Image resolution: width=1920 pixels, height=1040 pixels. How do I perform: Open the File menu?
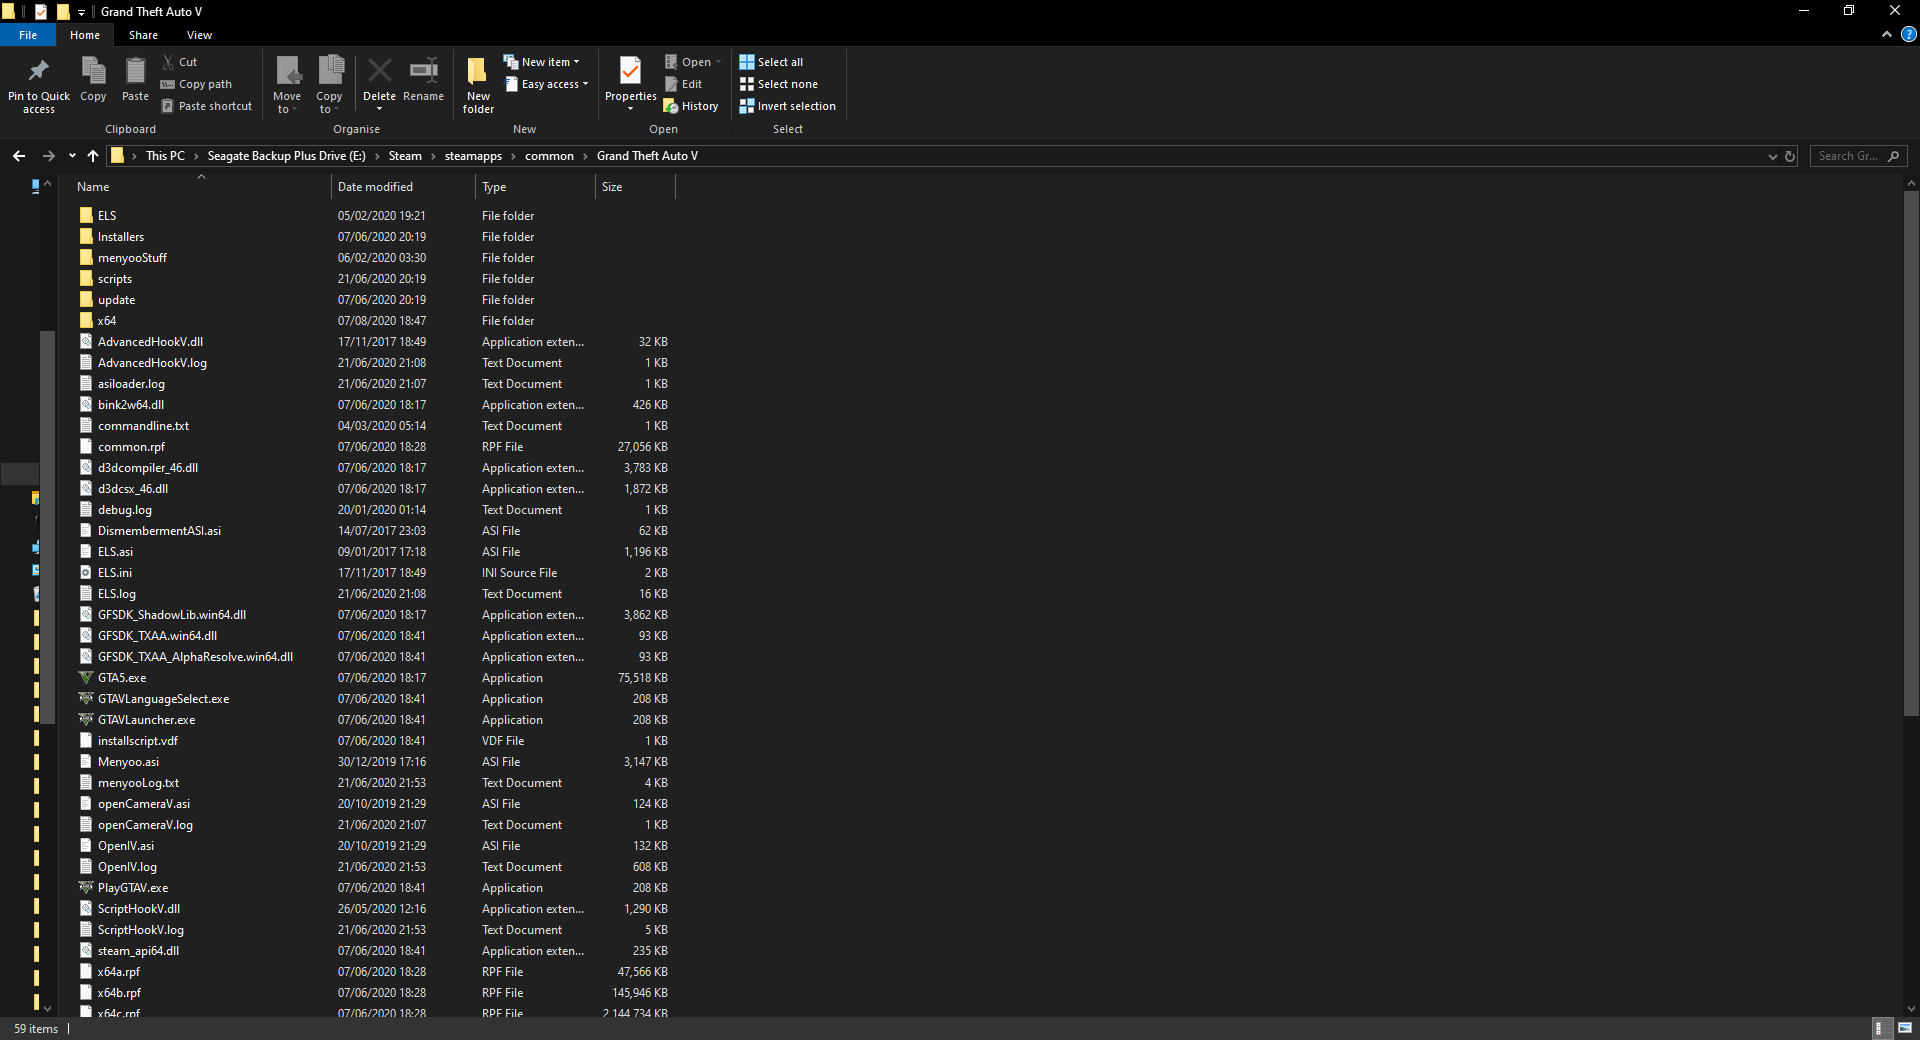pyautogui.click(x=28, y=35)
